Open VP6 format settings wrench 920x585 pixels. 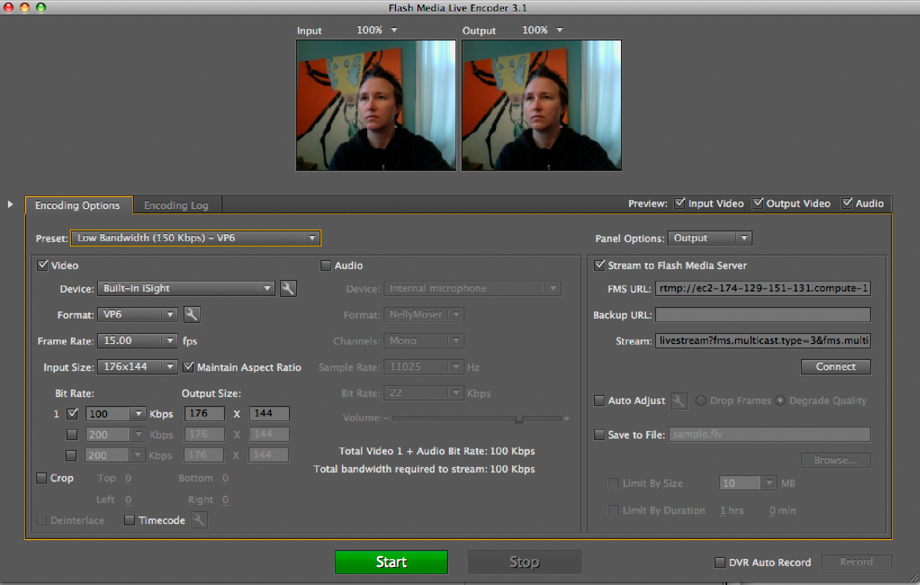(192, 315)
